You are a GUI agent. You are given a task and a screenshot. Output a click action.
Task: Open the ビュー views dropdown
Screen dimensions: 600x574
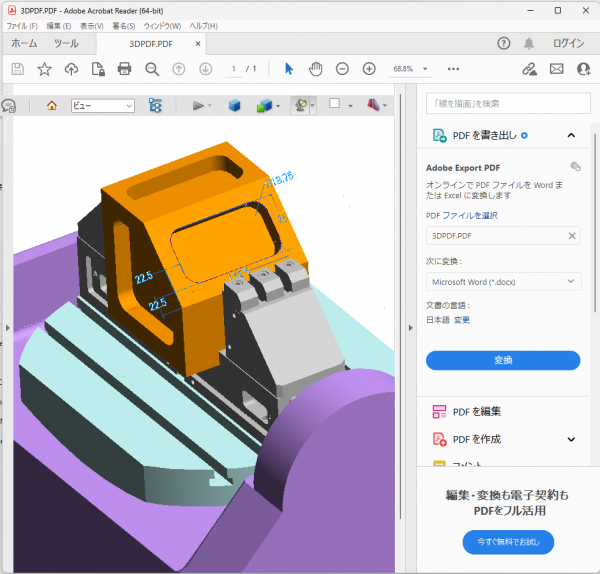103,105
